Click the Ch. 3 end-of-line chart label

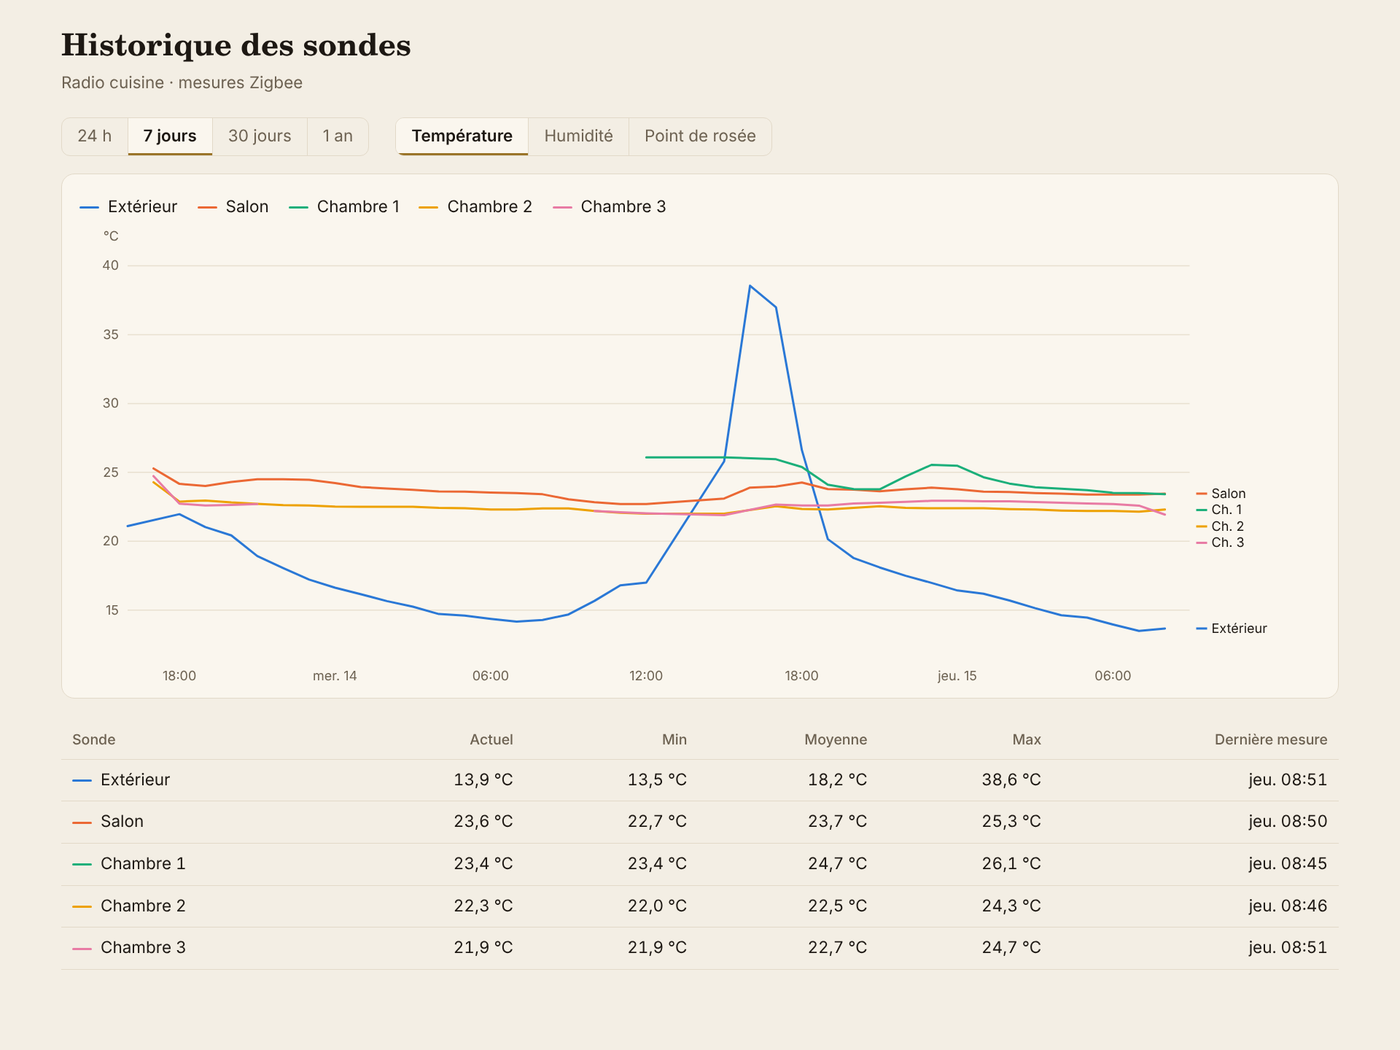click(x=1220, y=543)
